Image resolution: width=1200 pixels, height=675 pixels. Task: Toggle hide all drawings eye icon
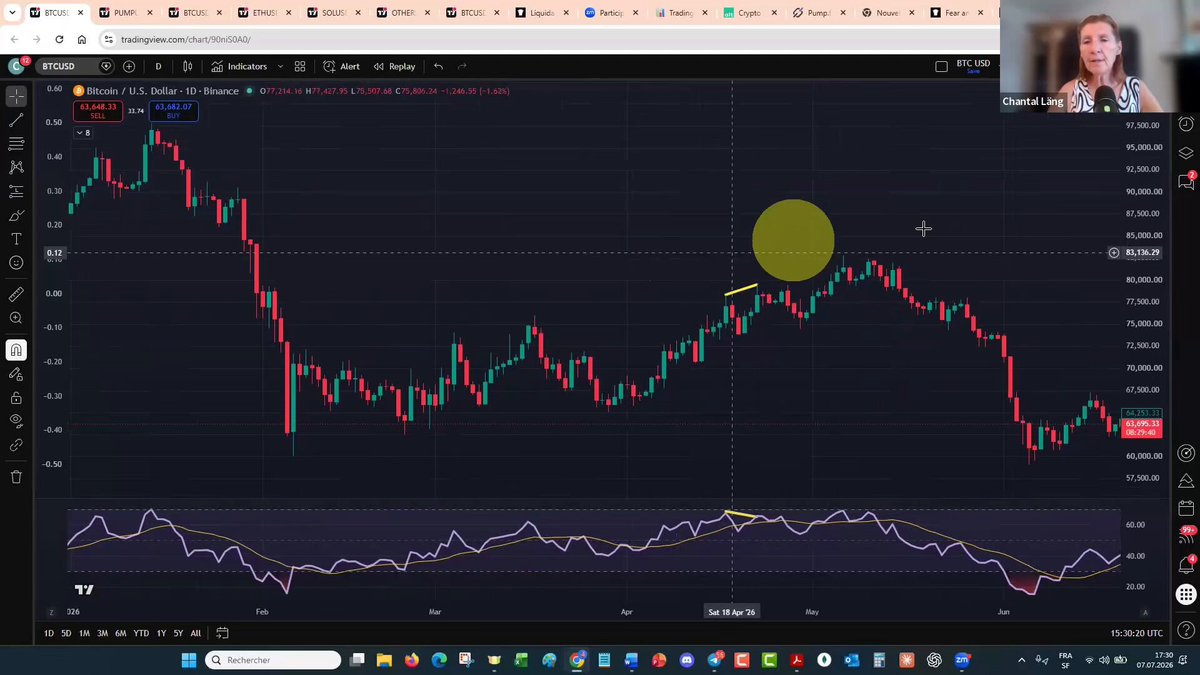[16, 421]
